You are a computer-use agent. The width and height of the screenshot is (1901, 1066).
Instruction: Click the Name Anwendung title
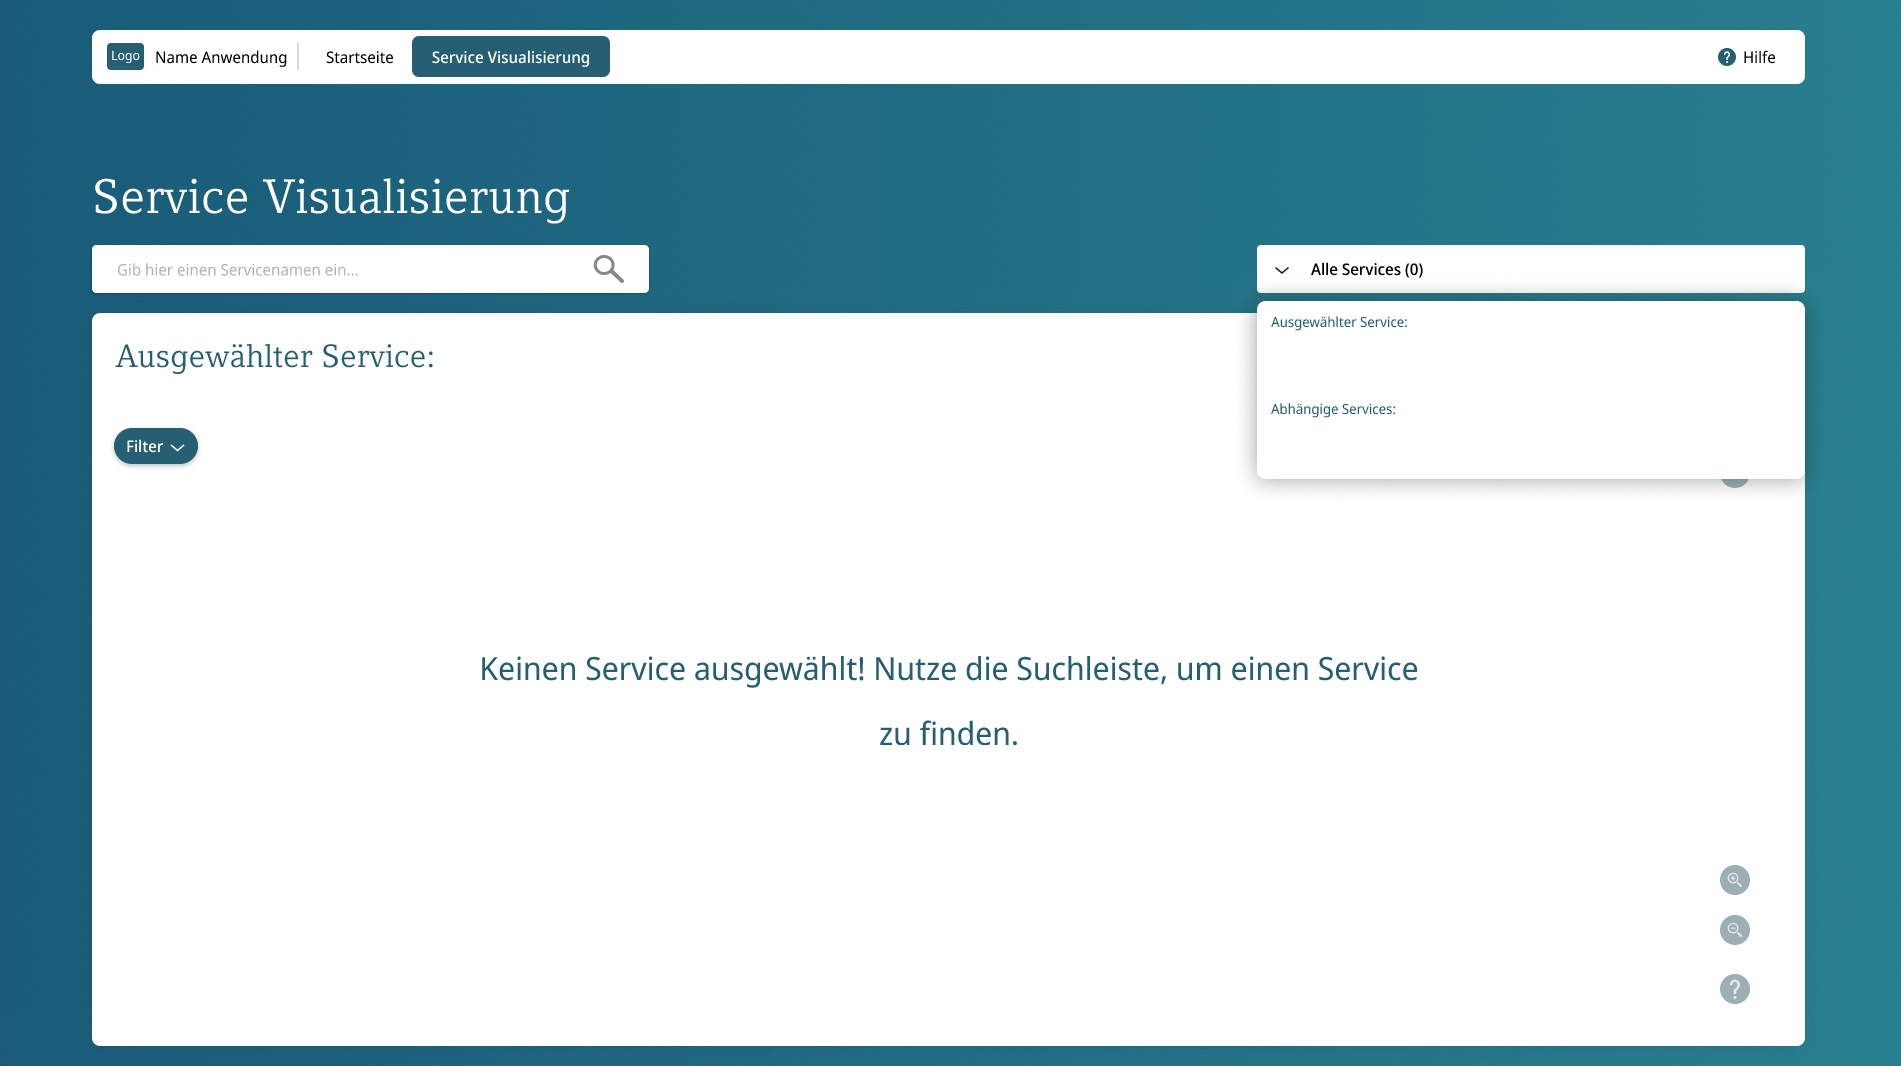click(221, 57)
